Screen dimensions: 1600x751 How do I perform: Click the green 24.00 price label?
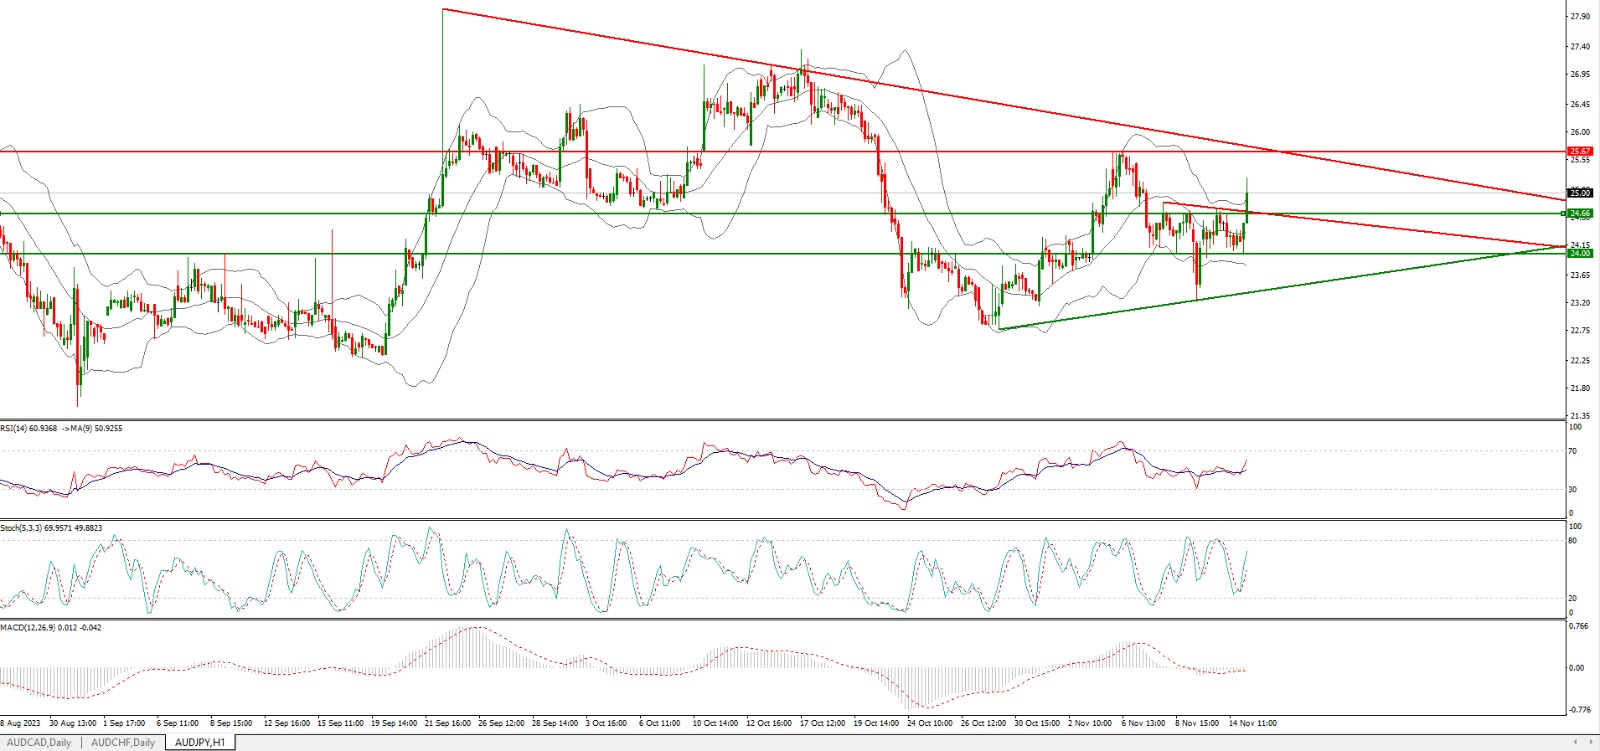click(x=1580, y=253)
